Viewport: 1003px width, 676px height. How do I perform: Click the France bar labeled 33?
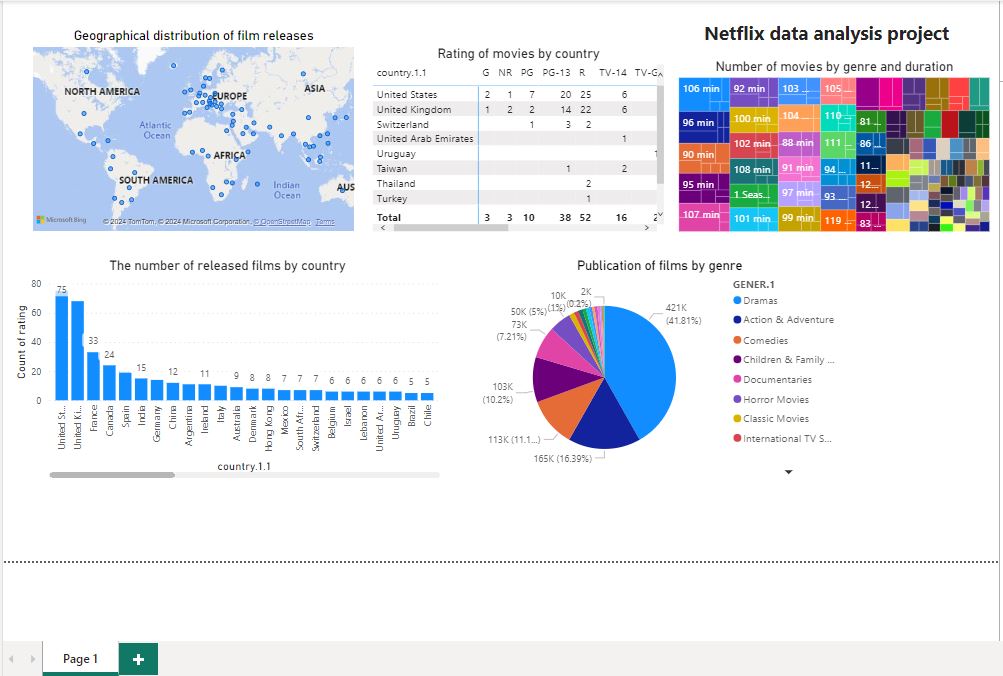[93, 376]
